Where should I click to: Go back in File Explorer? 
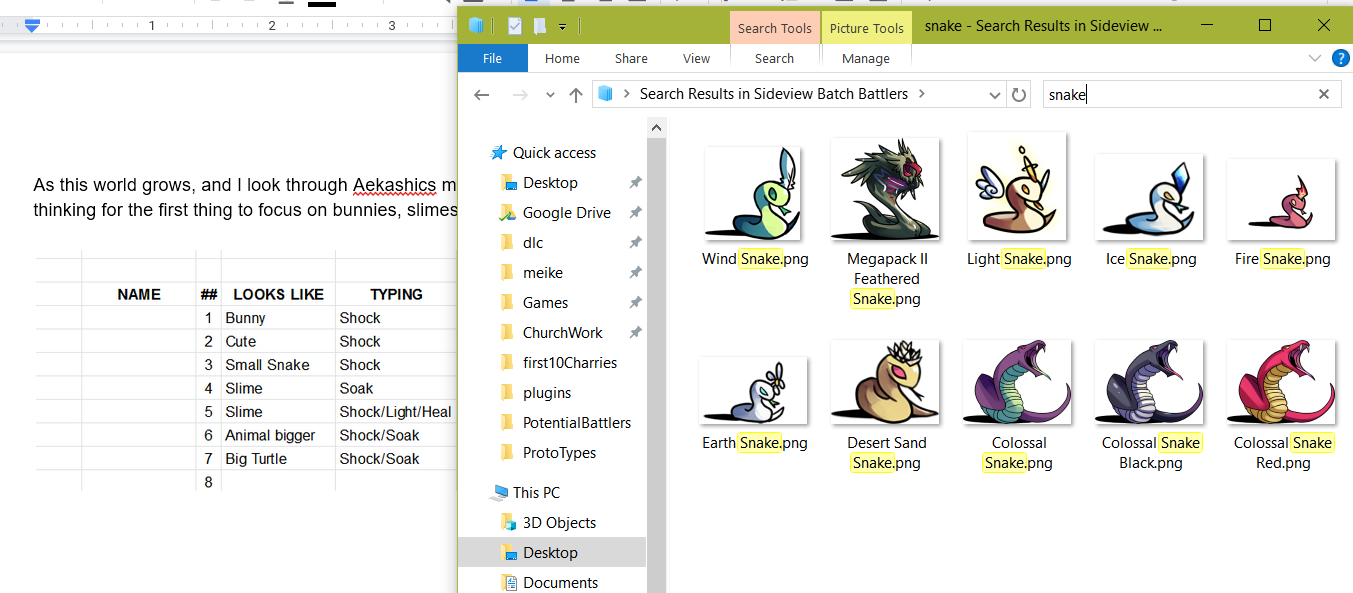[x=482, y=95]
